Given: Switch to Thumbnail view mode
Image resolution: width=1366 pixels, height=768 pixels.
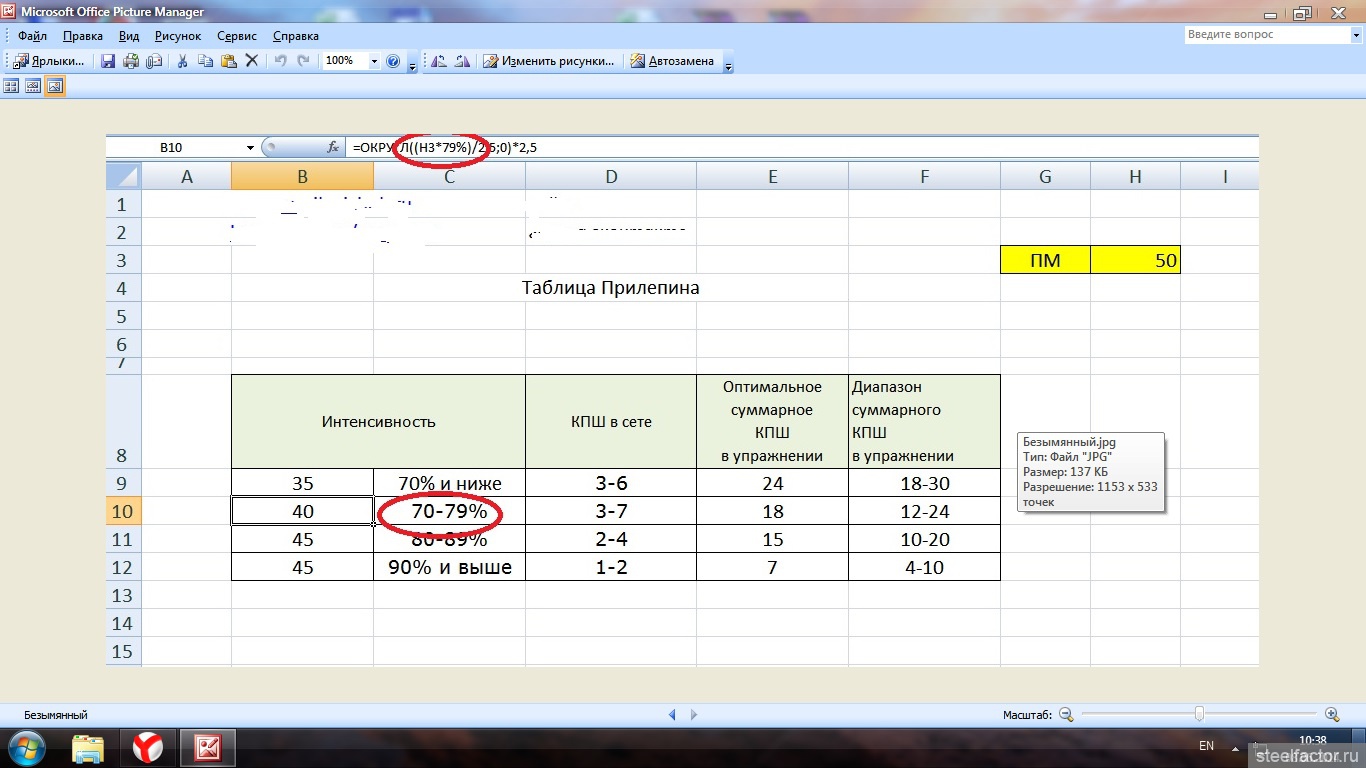Looking at the screenshot, I should 12,87.
